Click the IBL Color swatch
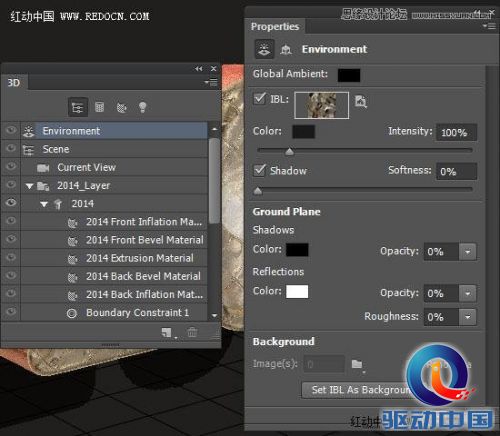500x436 pixels. 303,132
